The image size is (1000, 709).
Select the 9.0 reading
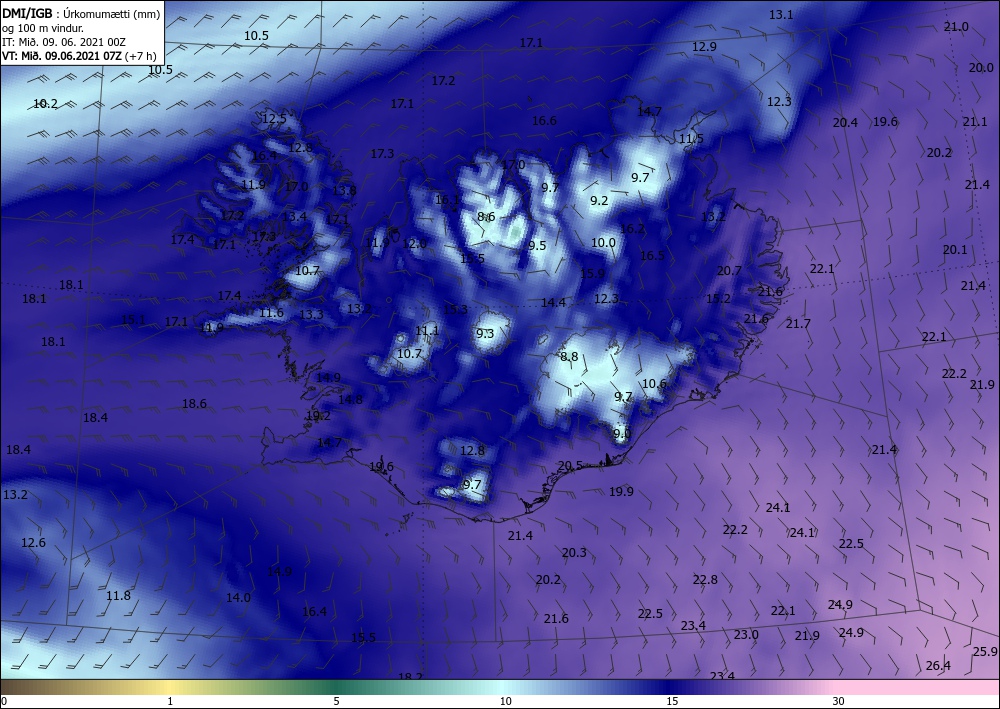(x=621, y=434)
